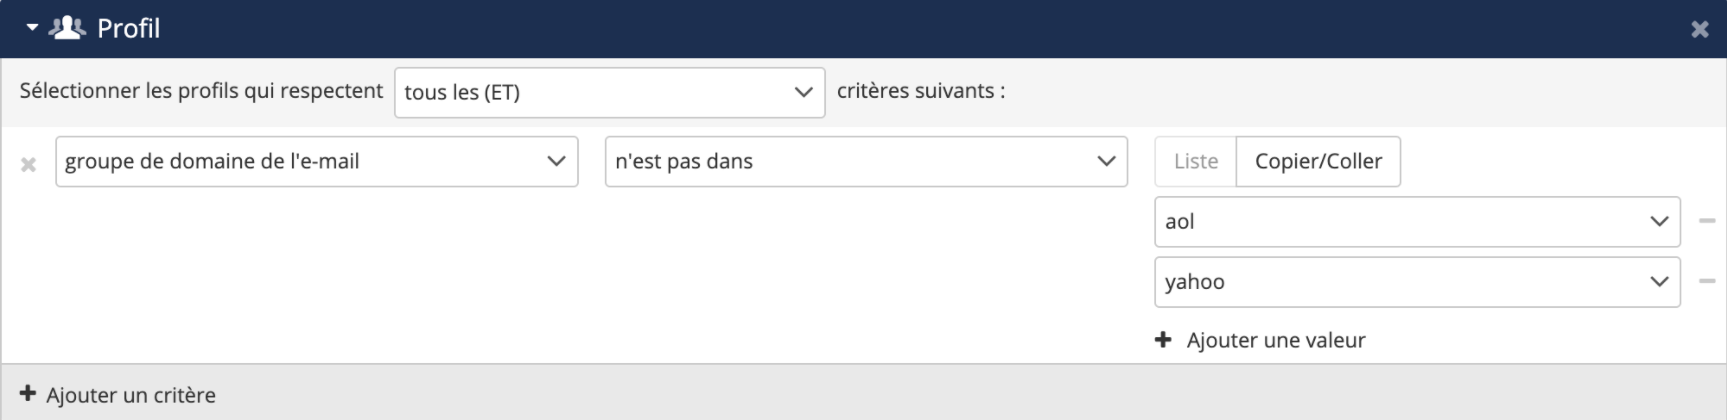Click the plus icon beside Ajouter un critère
Screen dimensions: 1727x420
point(28,394)
